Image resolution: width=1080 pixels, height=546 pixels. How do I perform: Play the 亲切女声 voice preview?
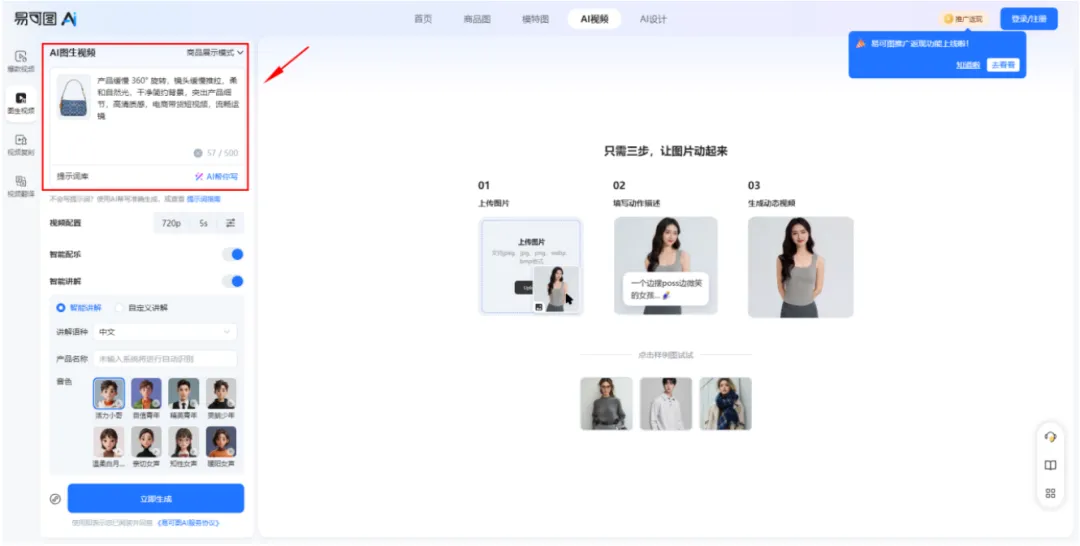pyautogui.click(x=156, y=452)
